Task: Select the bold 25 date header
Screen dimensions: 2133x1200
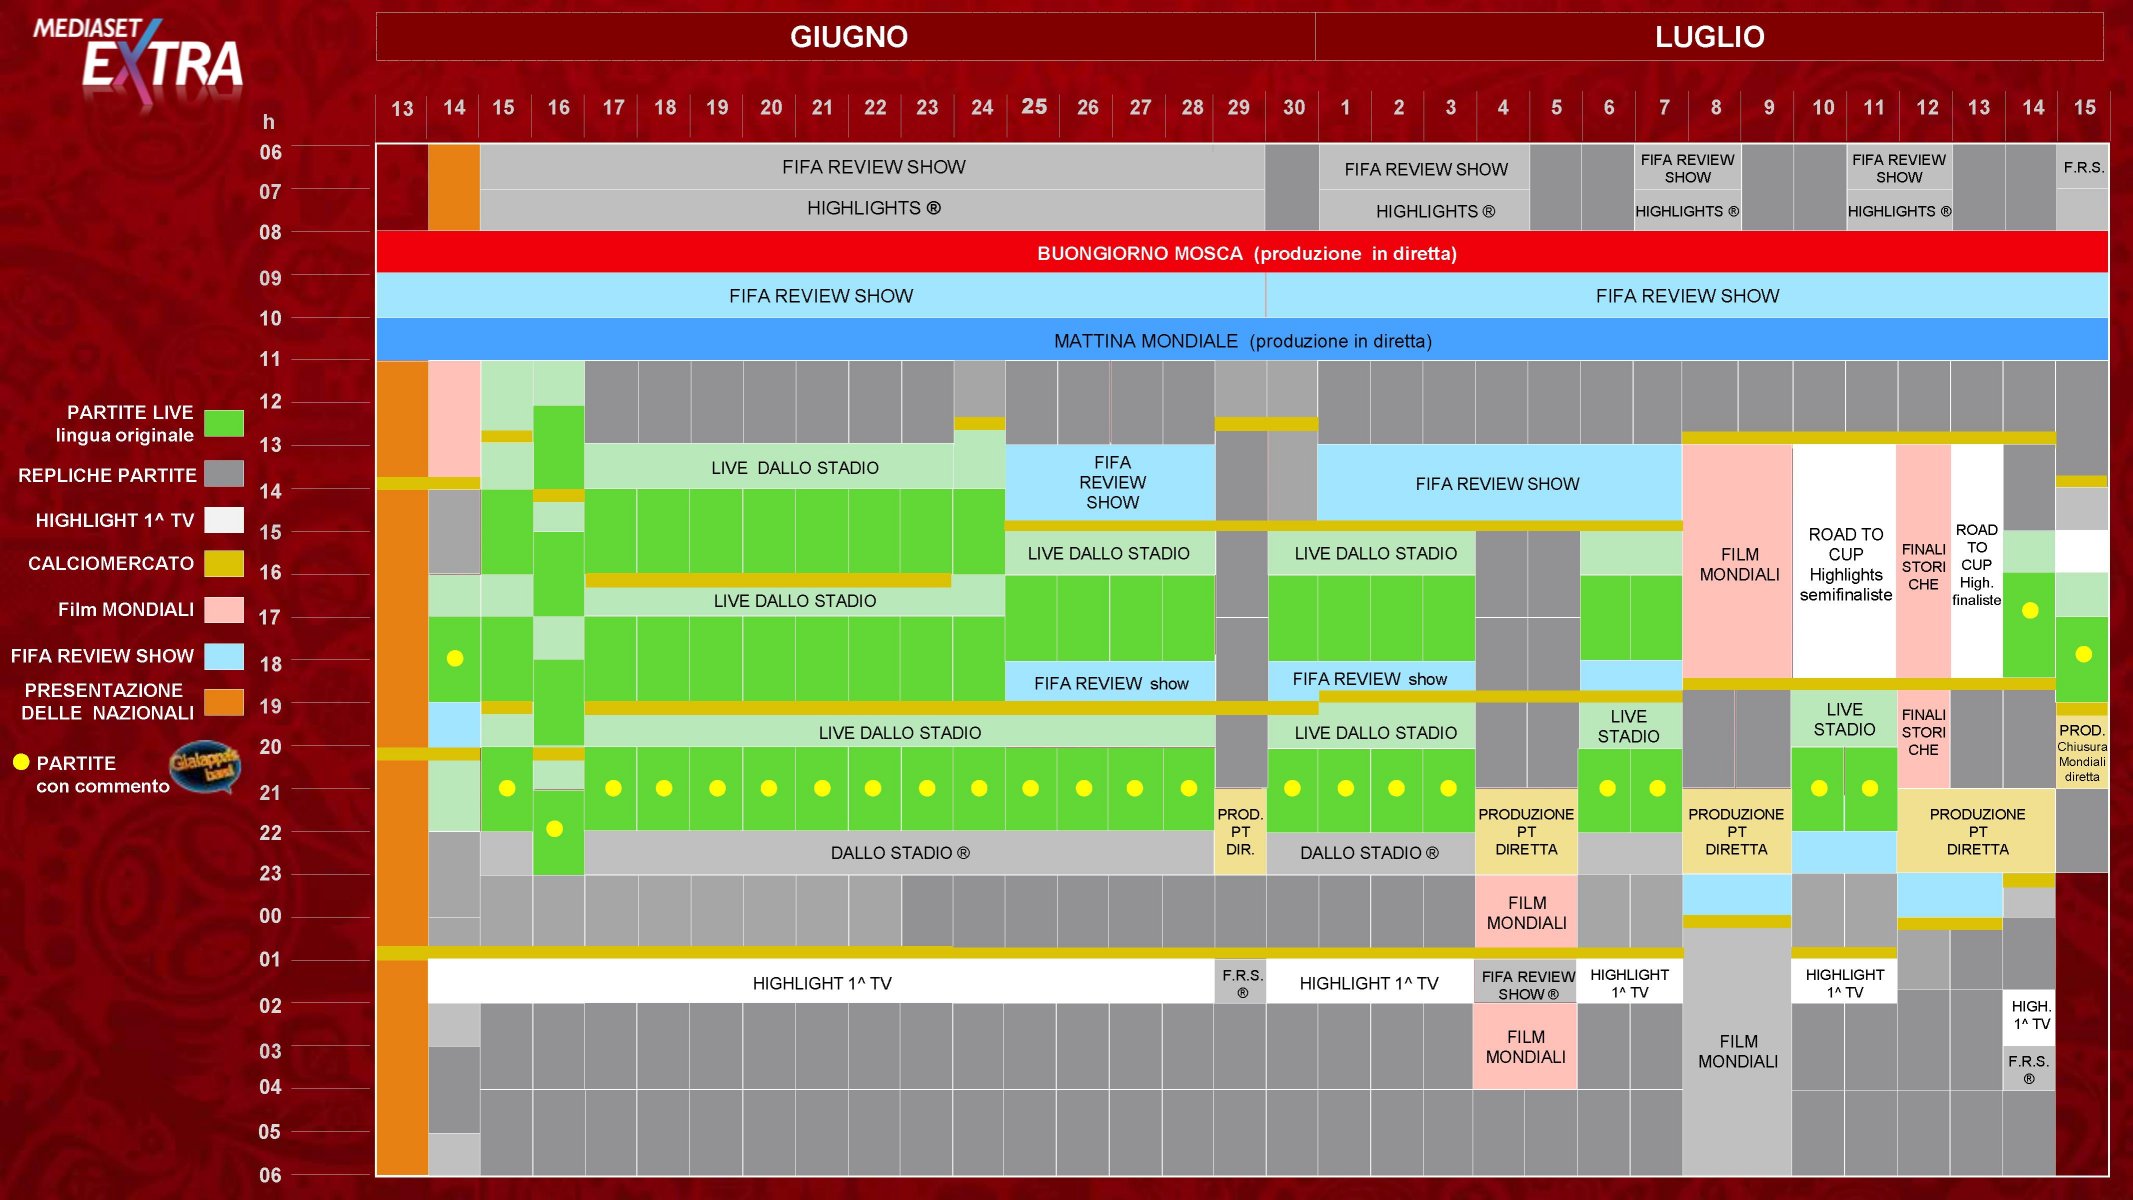Action: pos(1034,106)
